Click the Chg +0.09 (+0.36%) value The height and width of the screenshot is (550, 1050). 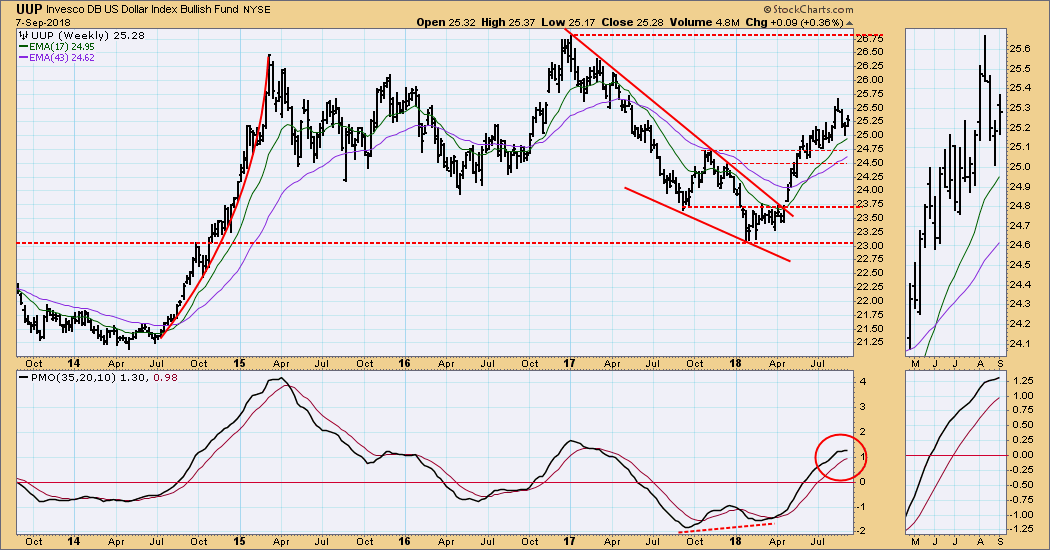810,22
